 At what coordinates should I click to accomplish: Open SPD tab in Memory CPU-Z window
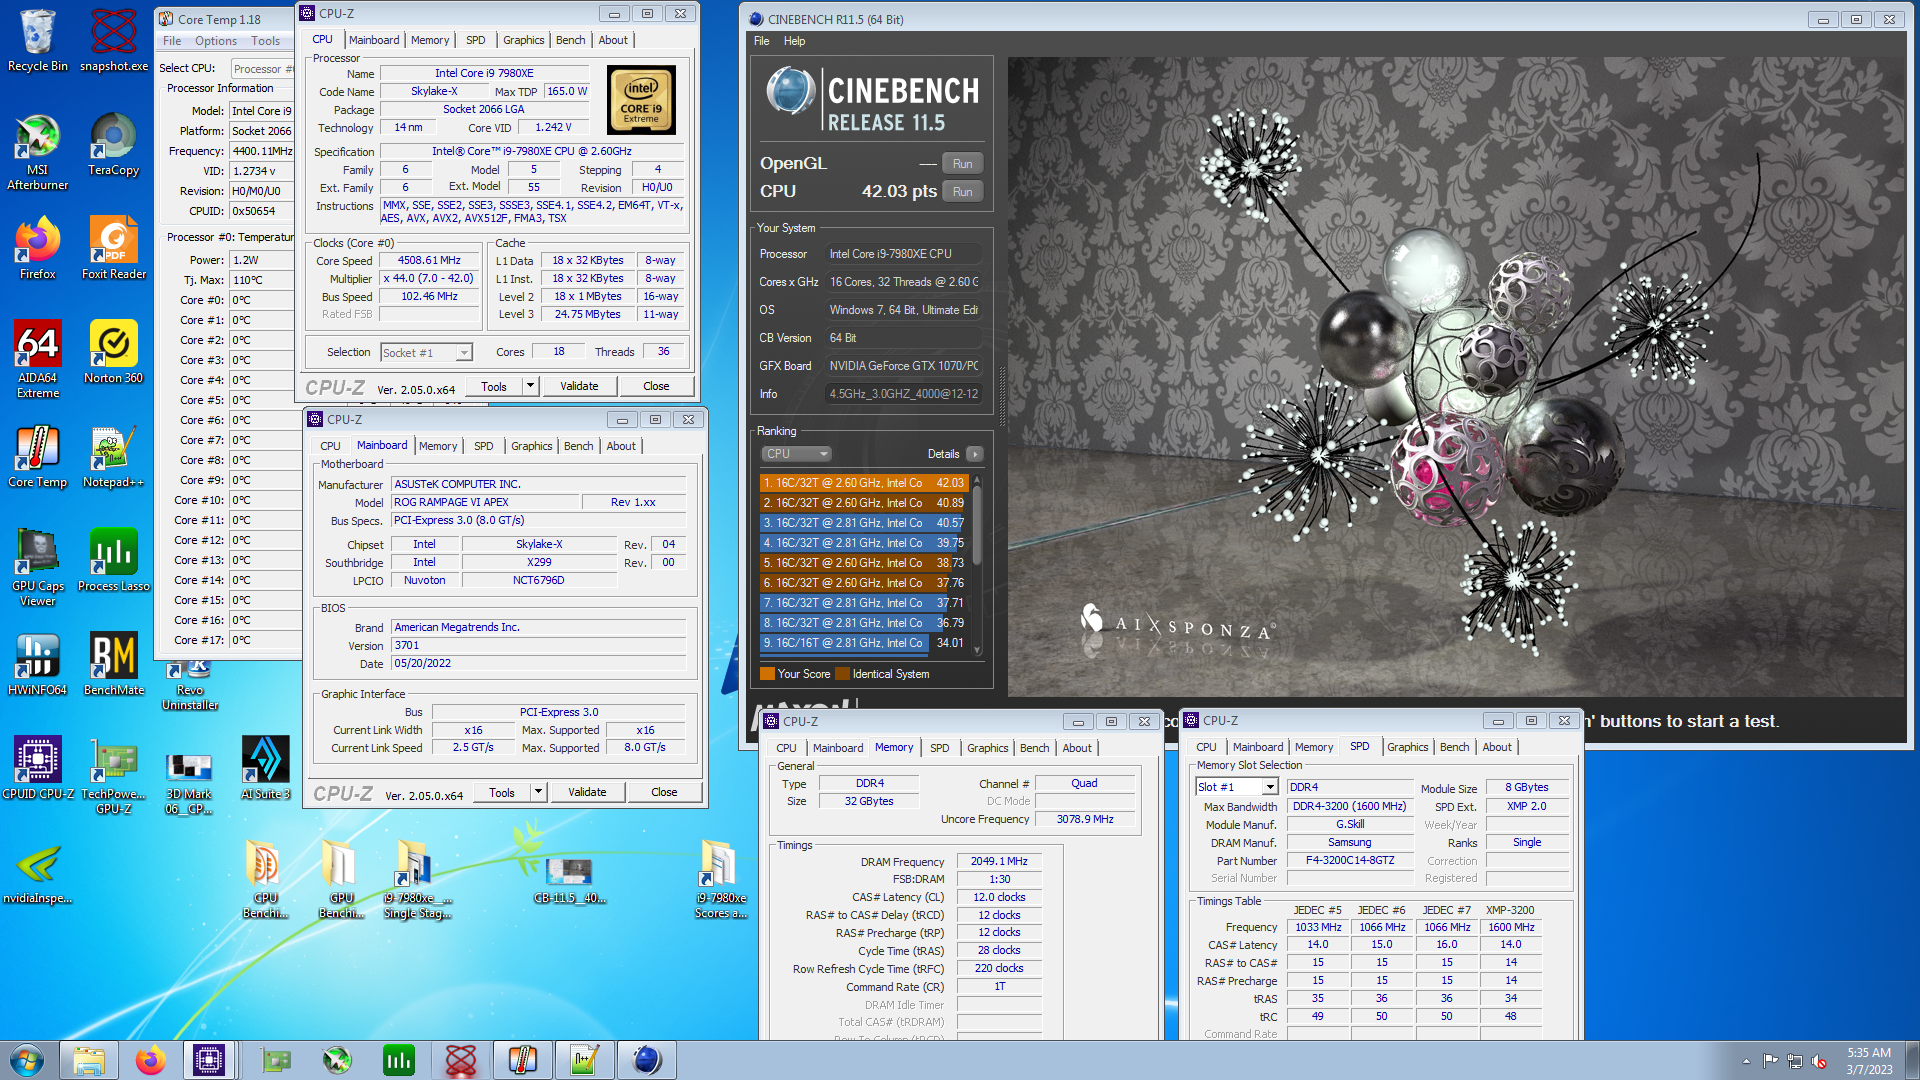point(940,748)
